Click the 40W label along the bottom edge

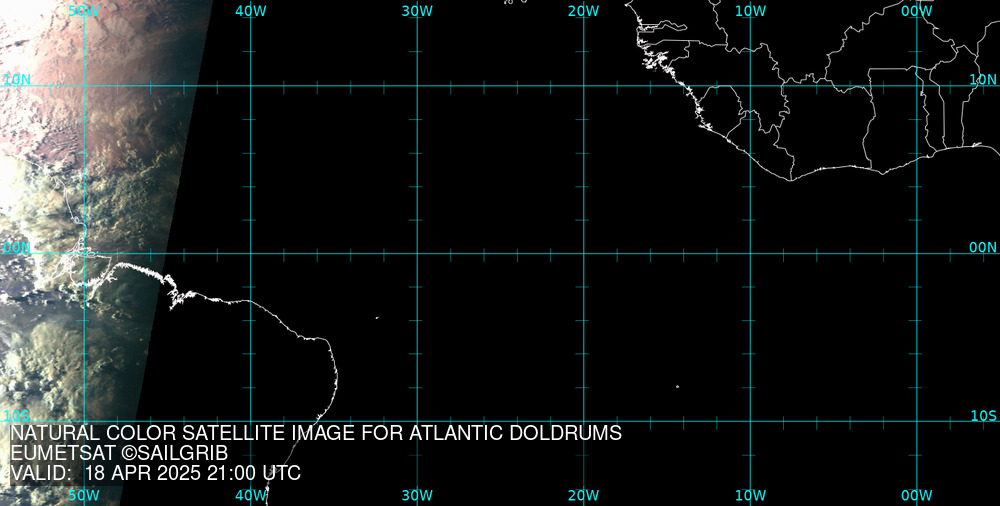coord(251,495)
